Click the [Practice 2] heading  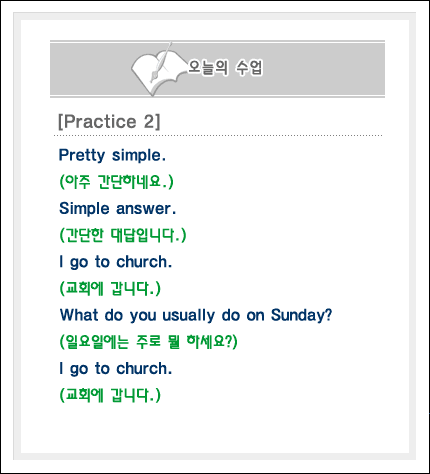(109, 121)
